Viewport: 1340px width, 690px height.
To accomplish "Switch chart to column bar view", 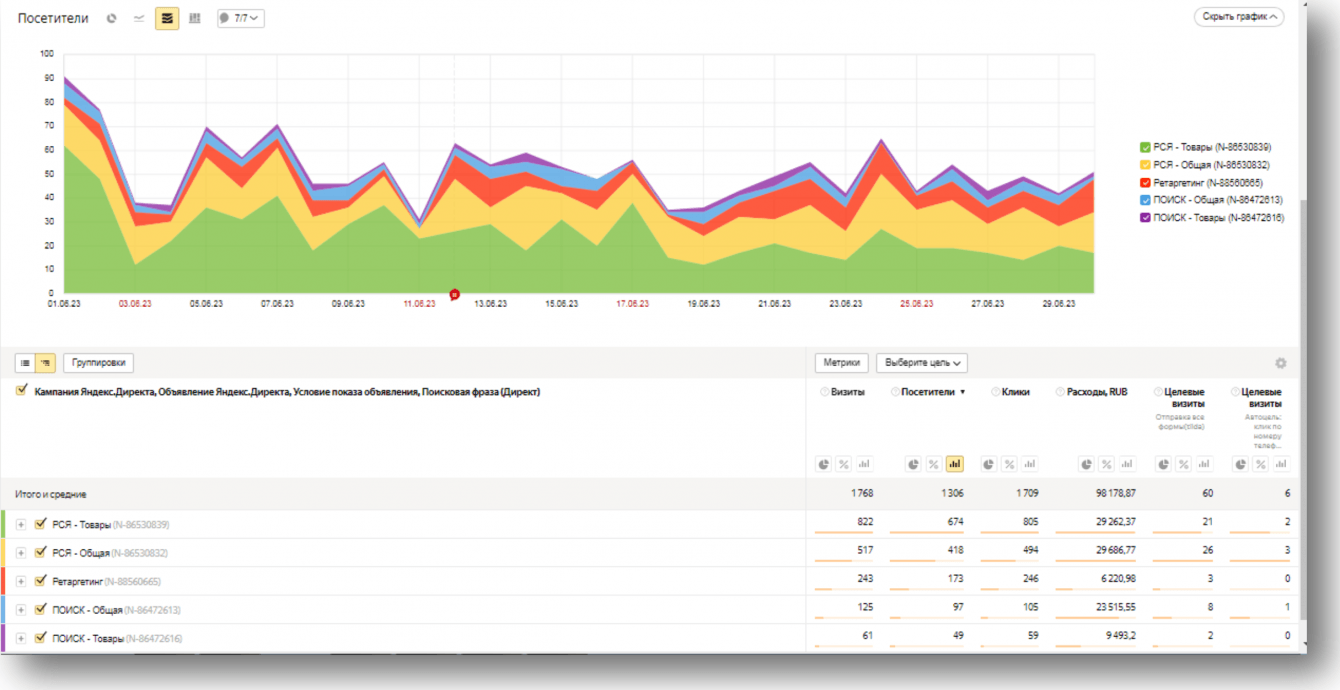I will (x=195, y=19).
